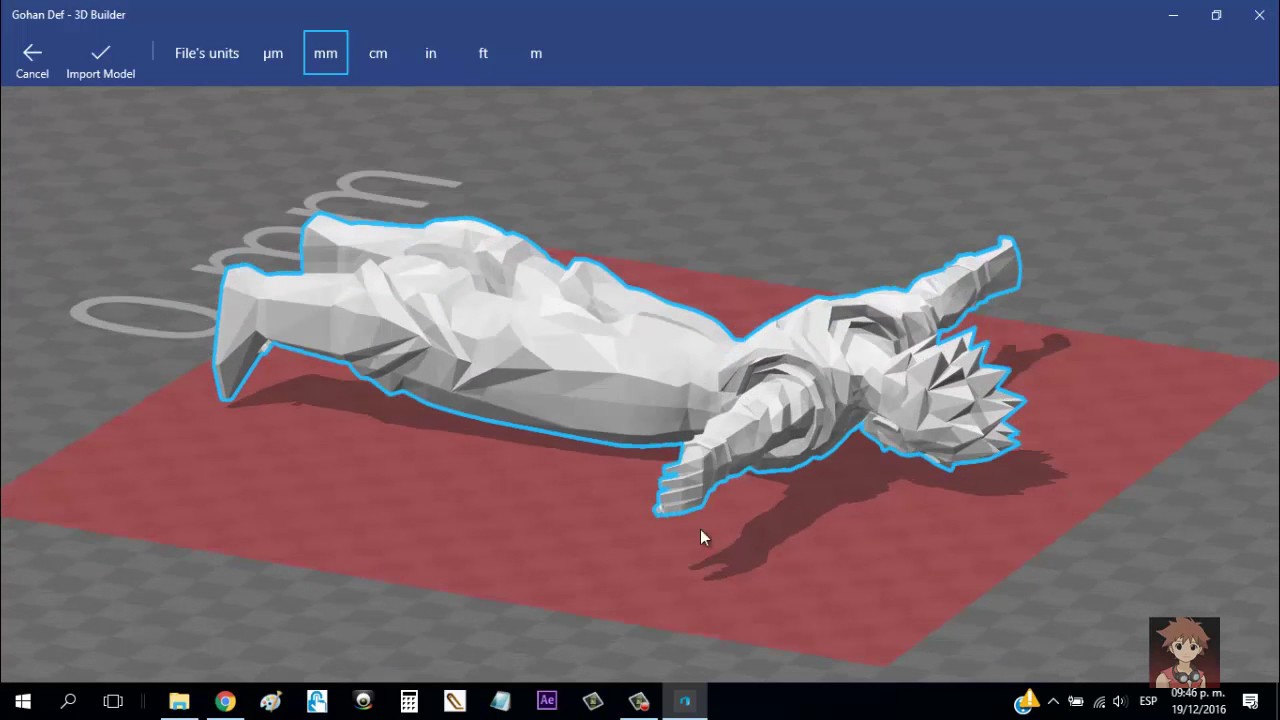Launch Google Chrome from taskbar
Image resolution: width=1280 pixels, height=720 pixels.
coord(225,701)
